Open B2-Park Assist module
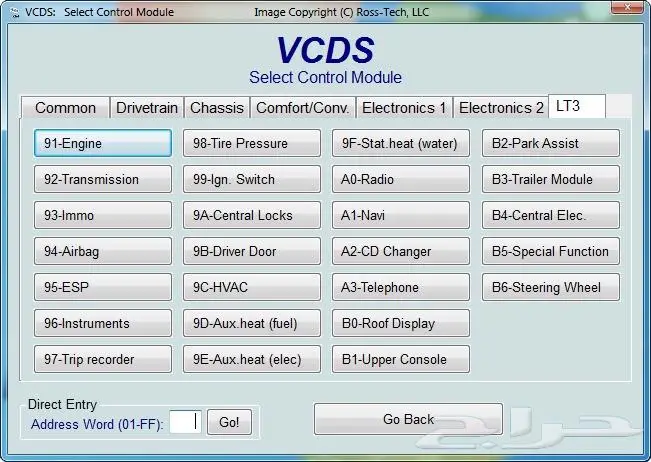 550,143
